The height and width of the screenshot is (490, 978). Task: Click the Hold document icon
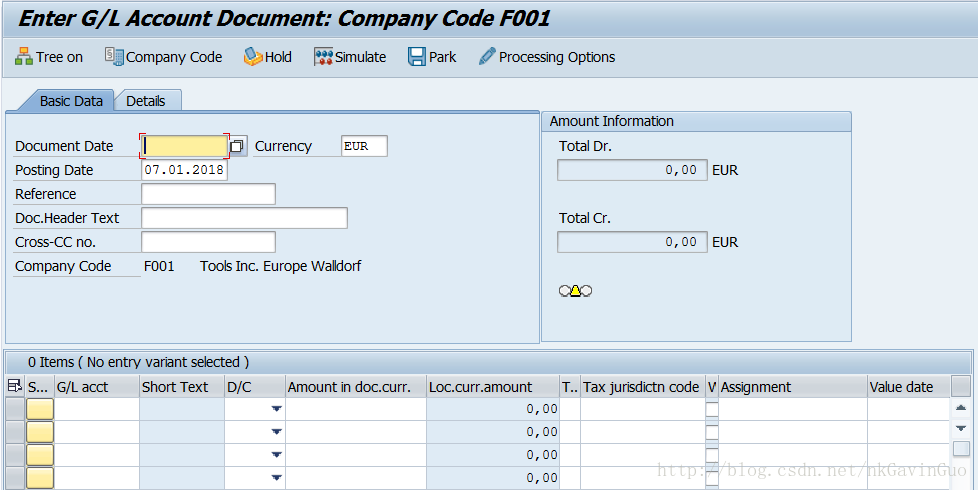pyautogui.click(x=253, y=57)
